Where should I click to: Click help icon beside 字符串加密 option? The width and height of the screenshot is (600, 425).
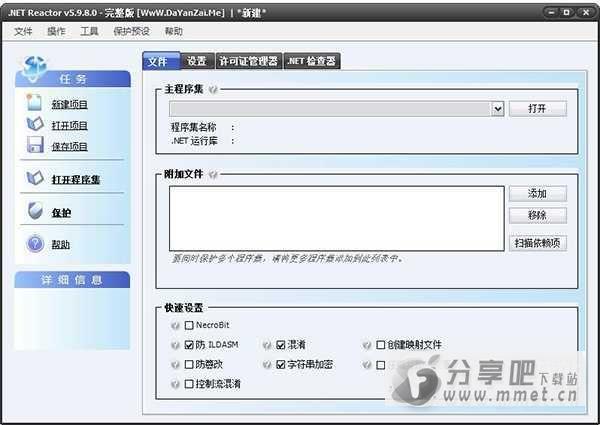pyautogui.click(x=267, y=365)
